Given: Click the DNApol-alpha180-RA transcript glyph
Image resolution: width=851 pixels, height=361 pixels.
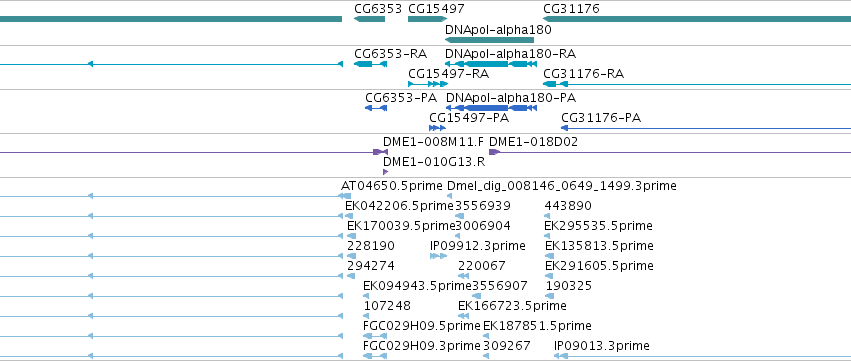Looking at the screenshot, I should tap(491, 64).
